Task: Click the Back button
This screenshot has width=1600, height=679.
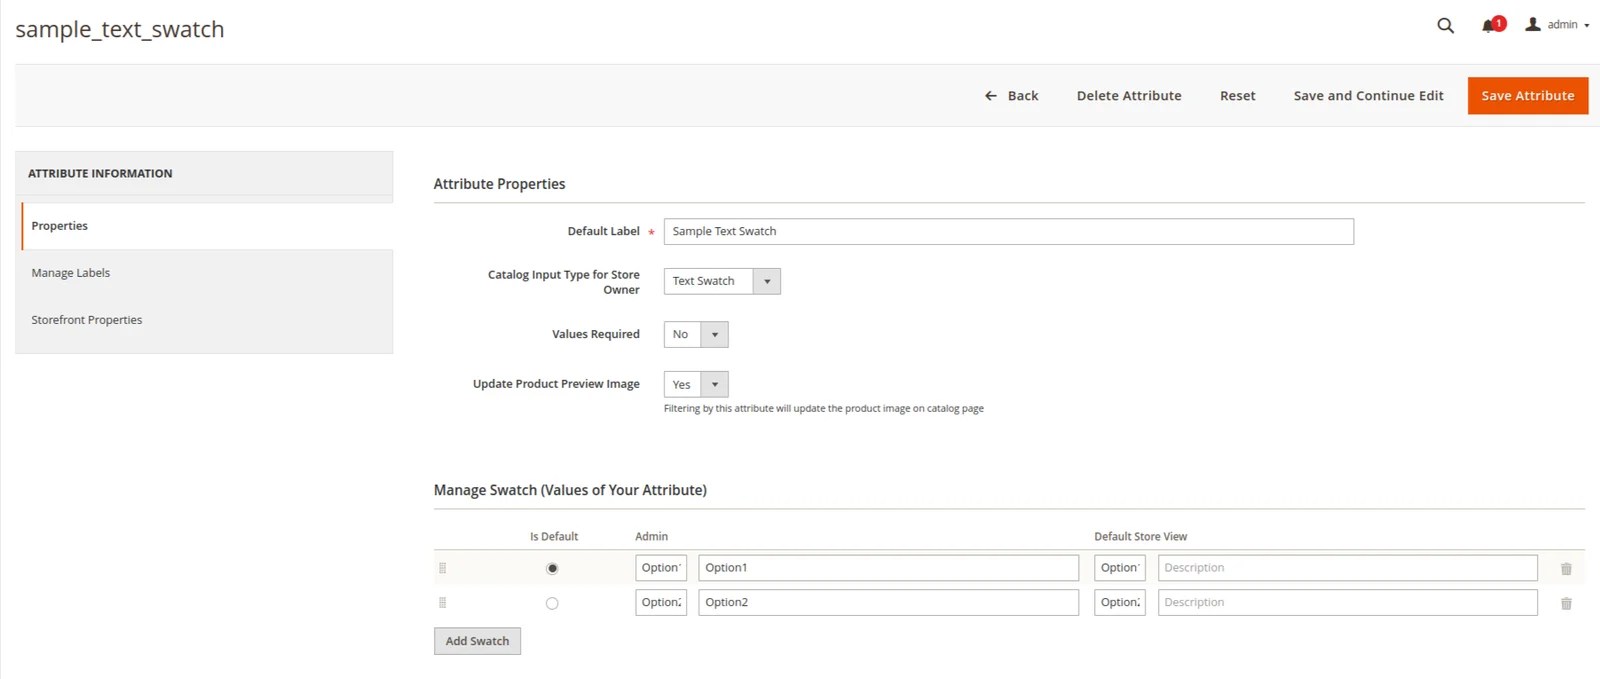Action: (1011, 96)
